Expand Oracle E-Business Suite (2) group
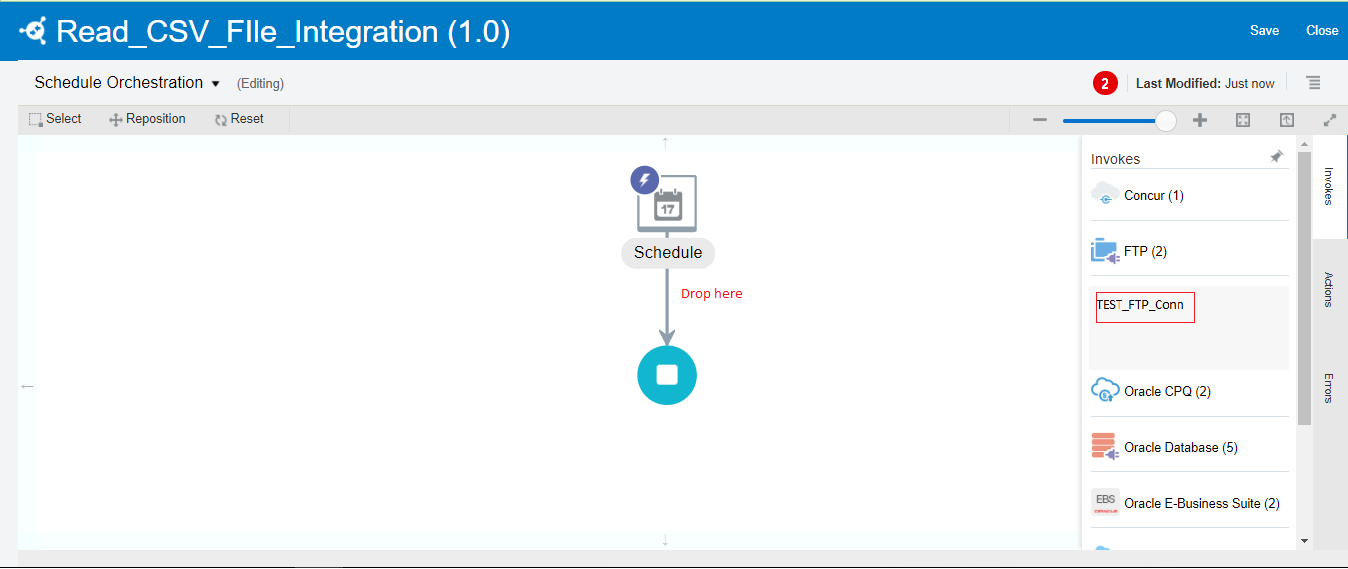1348x569 pixels. click(1189, 503)
